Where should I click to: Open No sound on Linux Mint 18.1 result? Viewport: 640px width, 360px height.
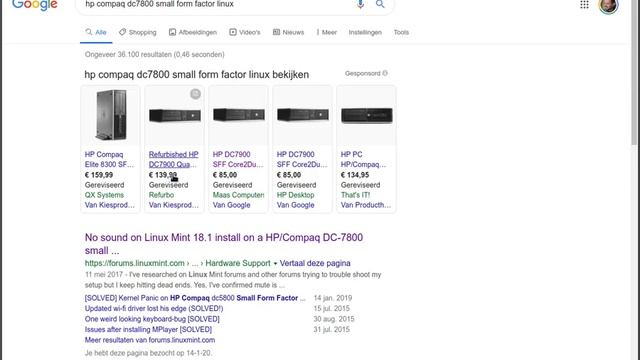click(x=224, y=244)
